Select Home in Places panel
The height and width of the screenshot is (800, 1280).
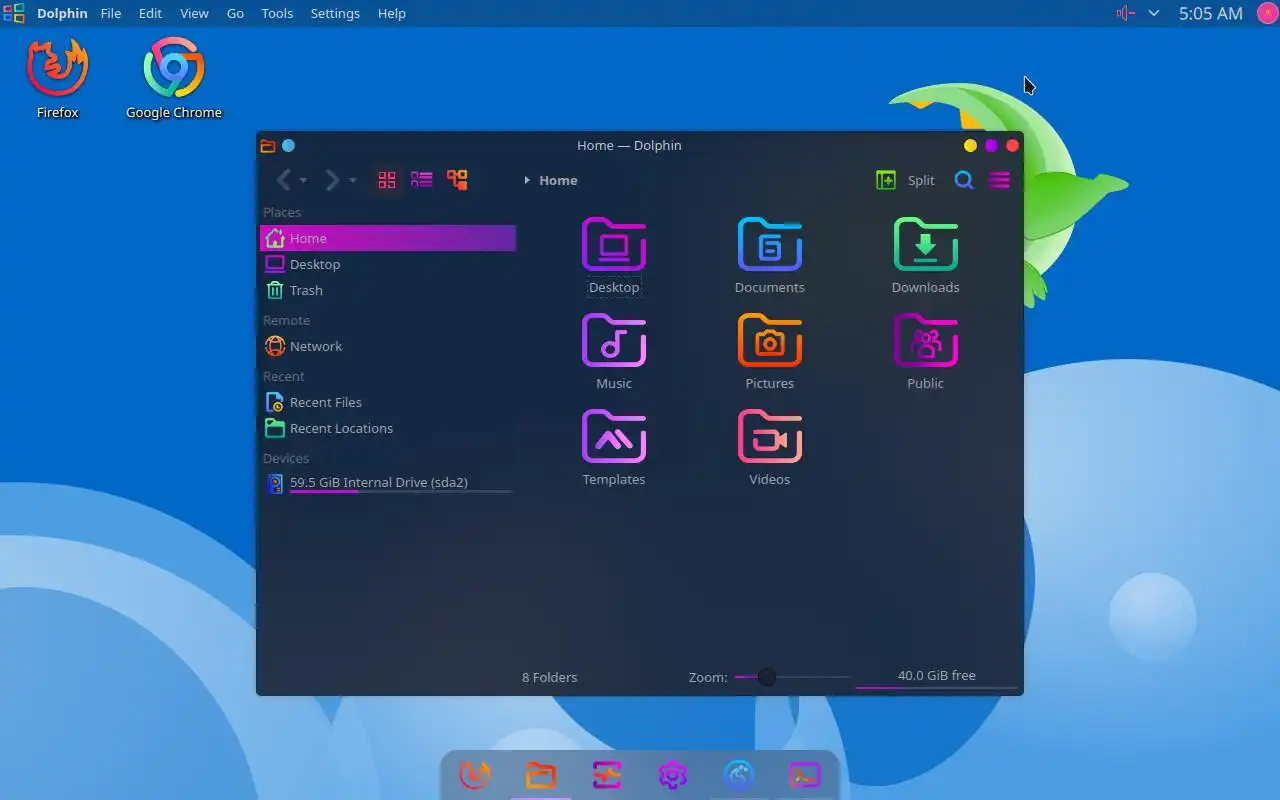(x=388, y=238)
